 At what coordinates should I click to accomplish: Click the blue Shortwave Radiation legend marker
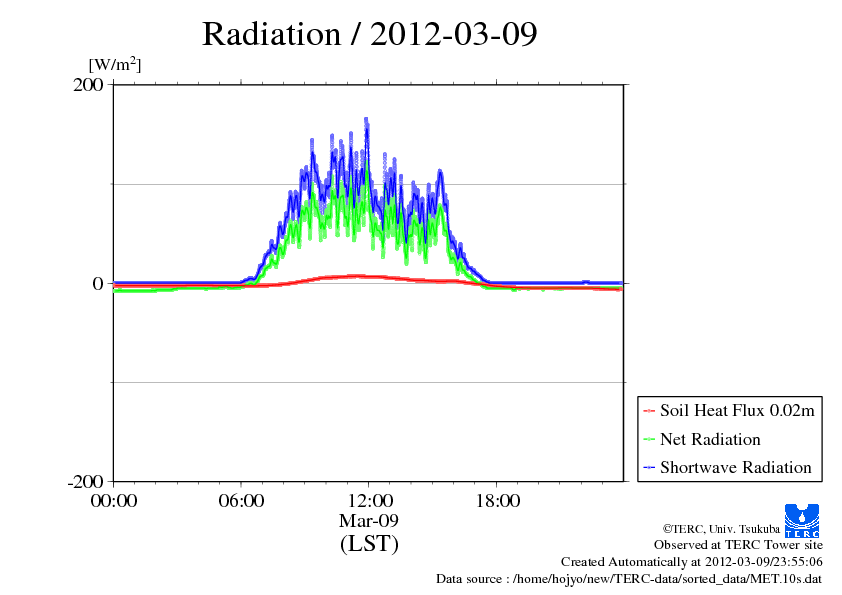coord(649,467)
